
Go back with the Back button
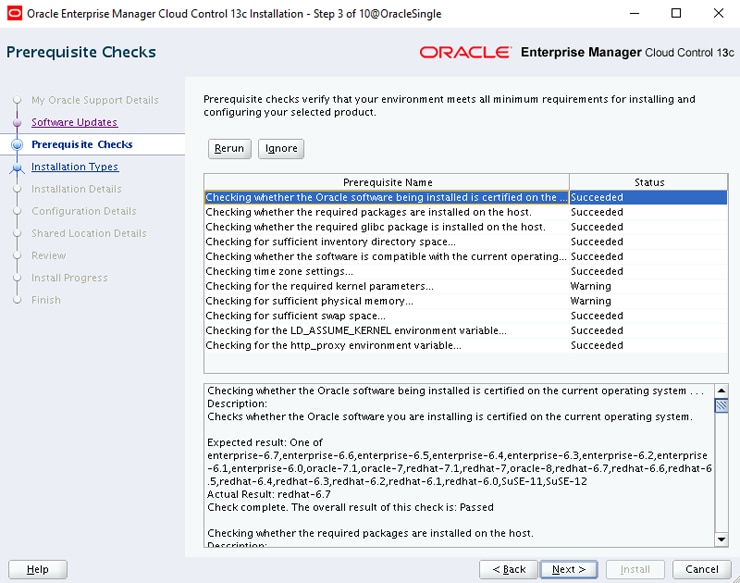[509, 569]
